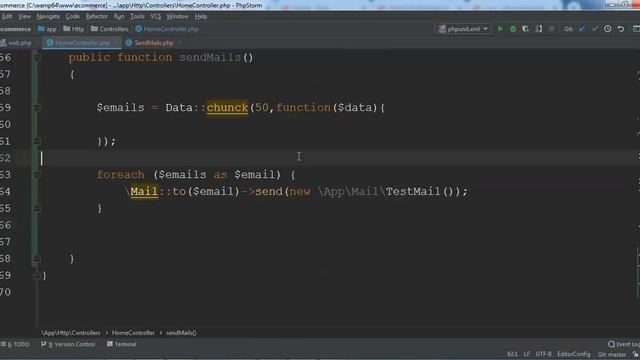Click the fold end marker at line 68
640x360 pixels.
(37, 259)
